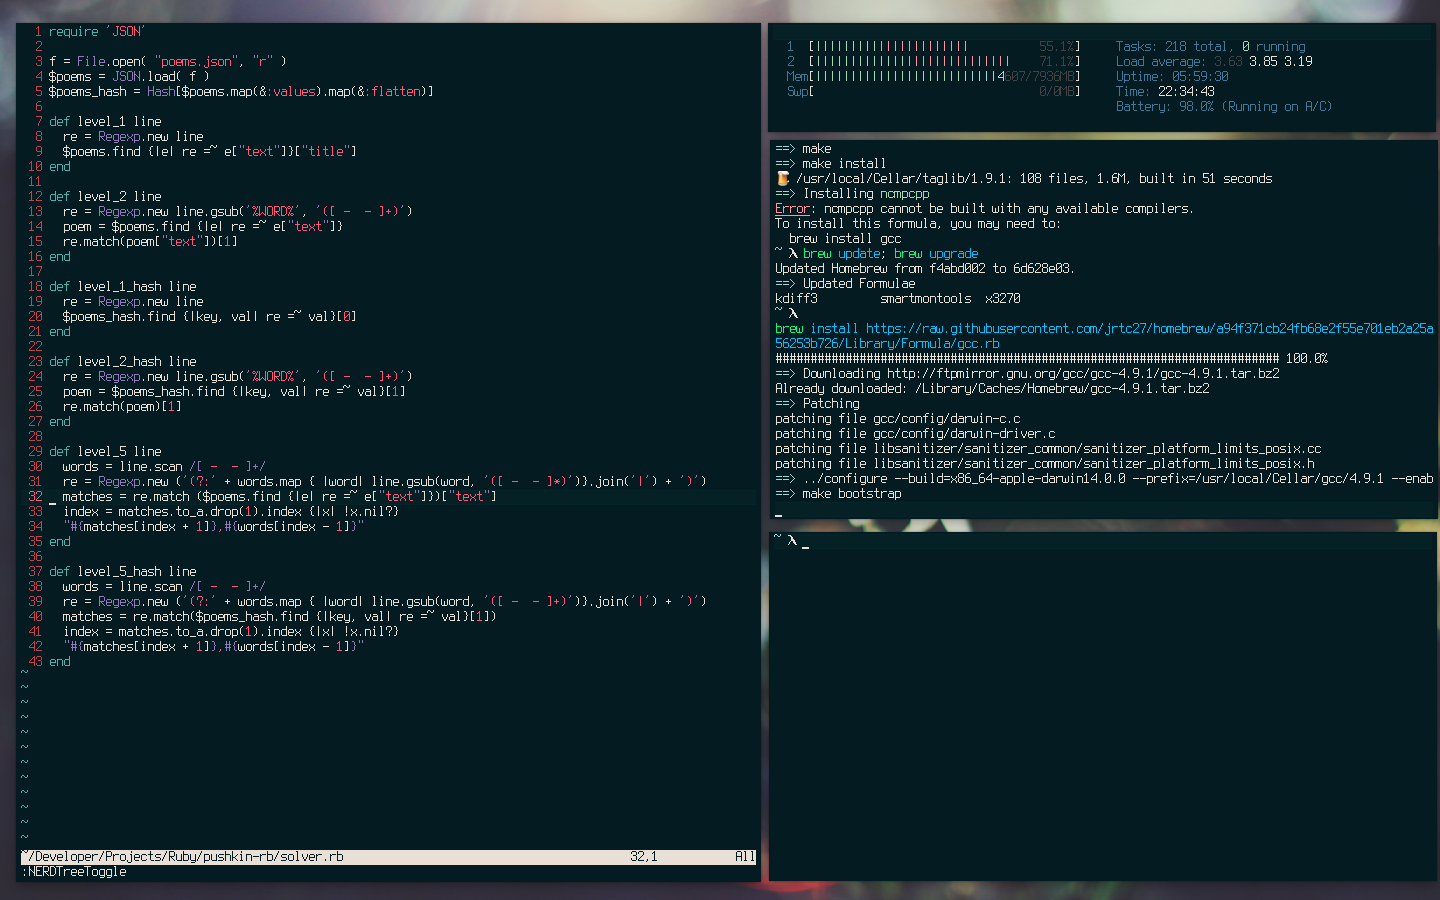Click 'x3270' in updated formulae list
1440x900 pixels.
pyautogui.click(x=1003, y=298)
